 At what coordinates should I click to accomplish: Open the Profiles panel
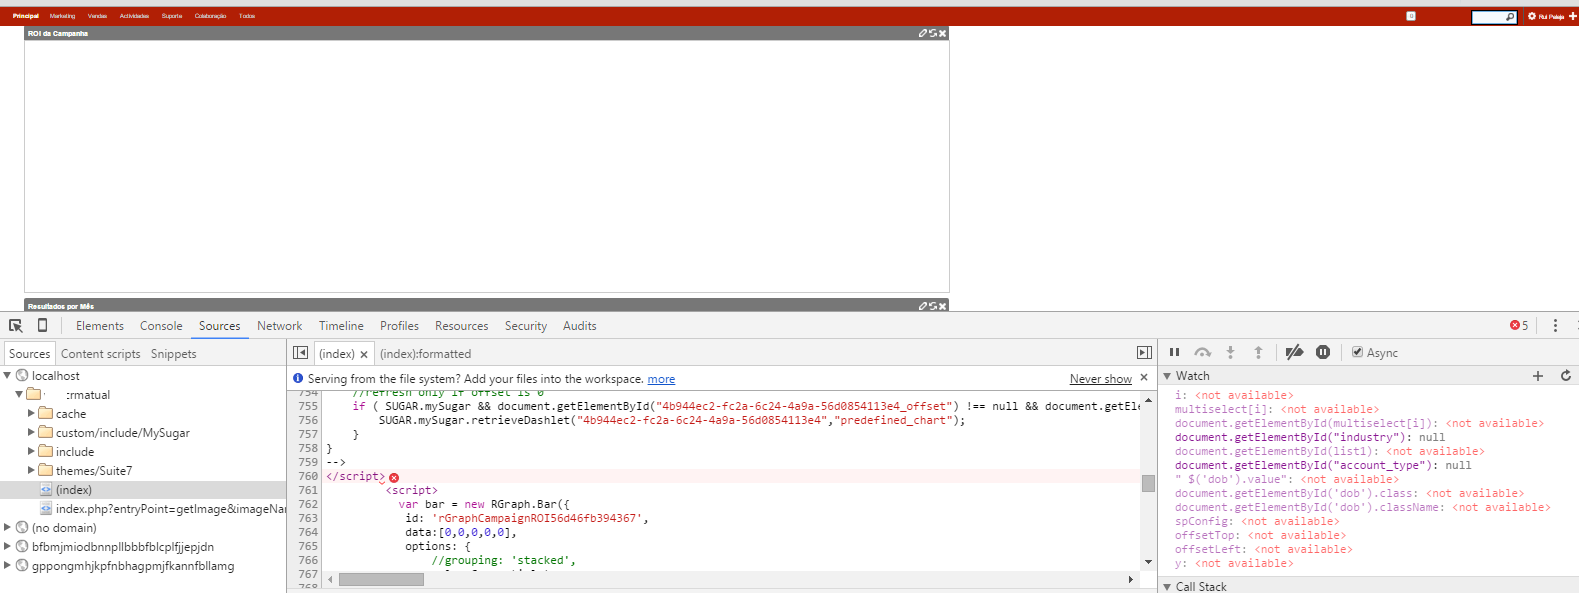(399, 326)
